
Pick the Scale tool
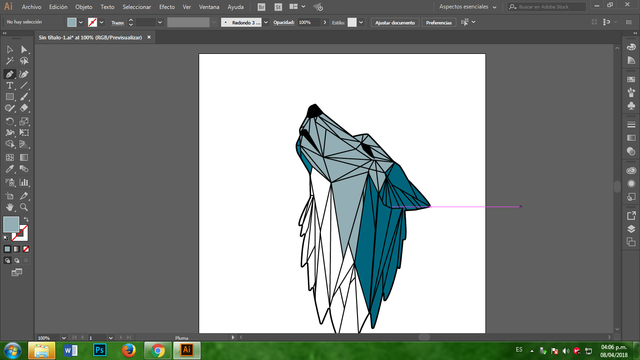tap(24, 121)
